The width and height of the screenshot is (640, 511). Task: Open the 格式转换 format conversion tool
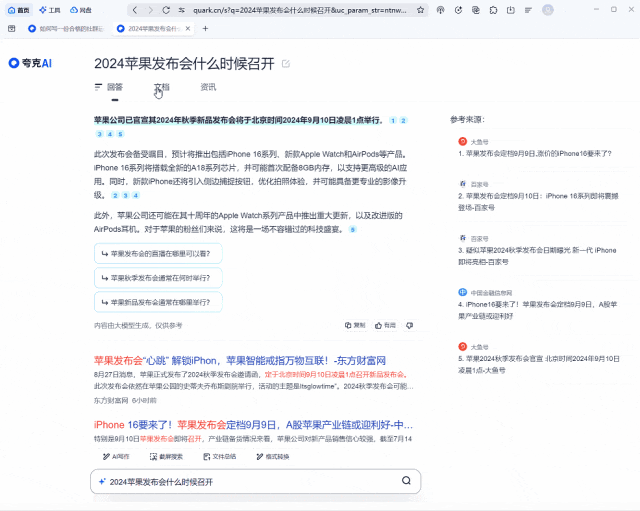tap(273, 456)
